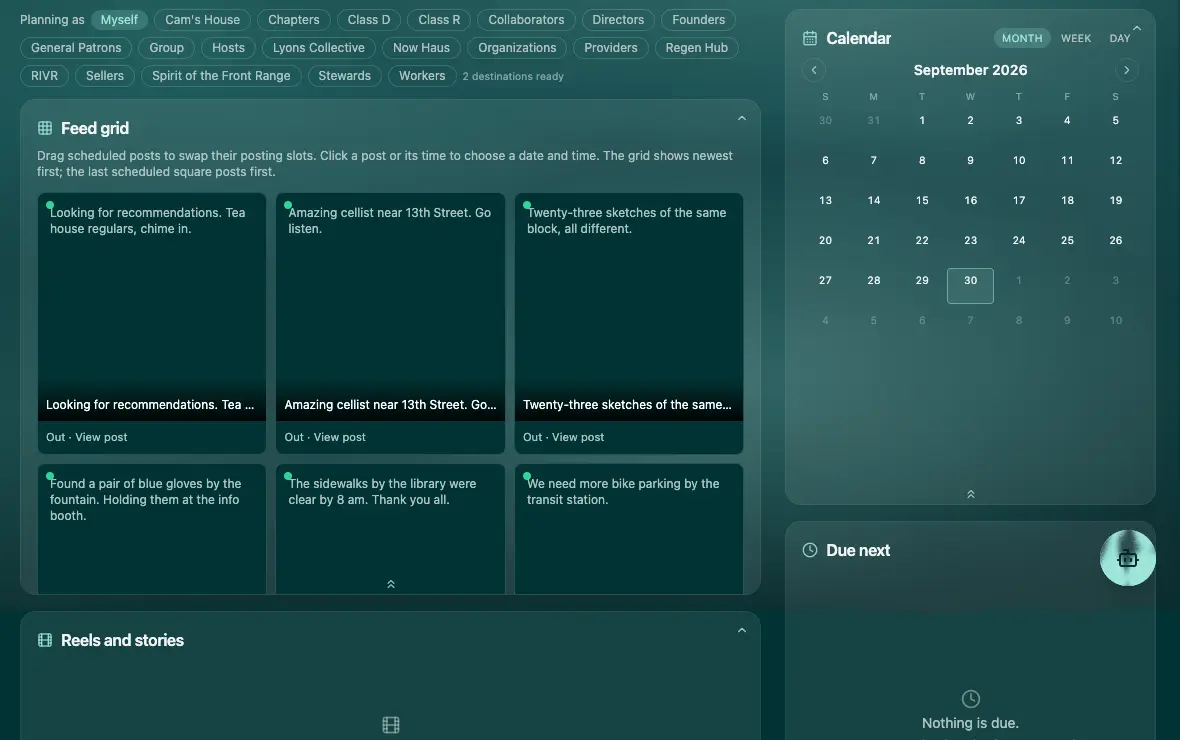This screenshot has height=740, width=1180.
Task: Select the Class R planning chip
Action: click(439, 20)
